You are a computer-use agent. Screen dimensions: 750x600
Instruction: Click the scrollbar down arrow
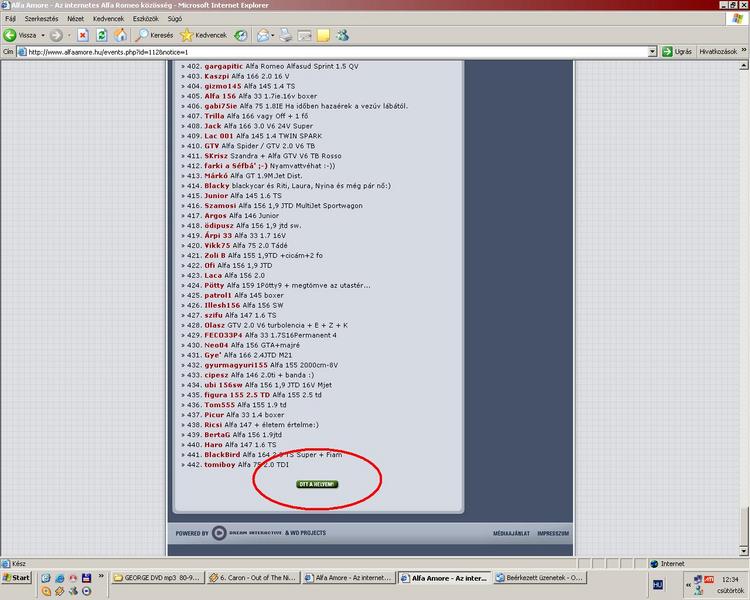pos(744,551)
